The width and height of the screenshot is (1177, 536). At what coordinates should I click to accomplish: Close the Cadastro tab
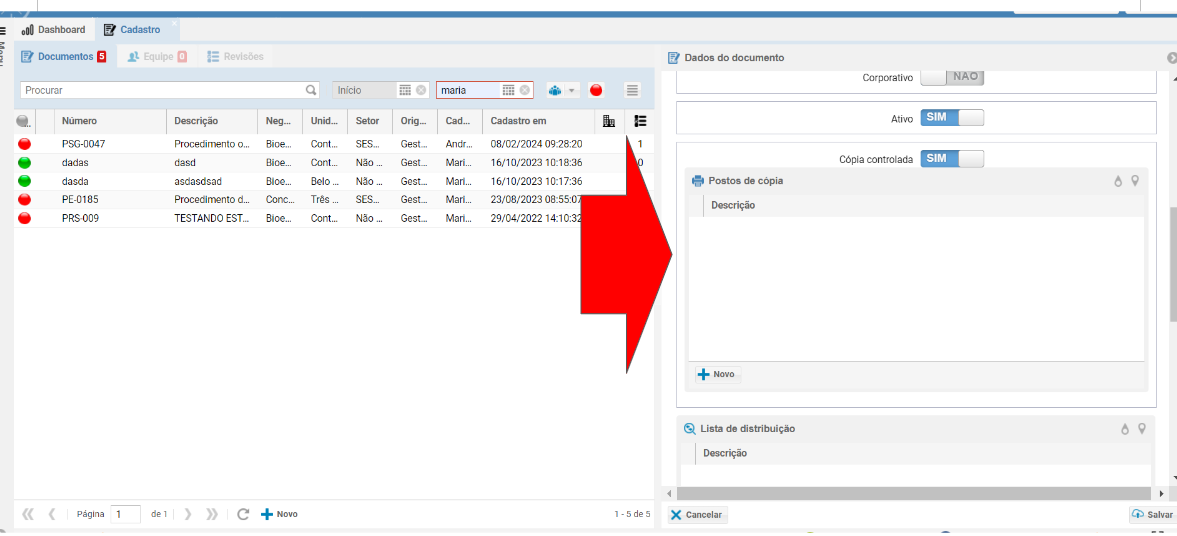tap(174, 24)
